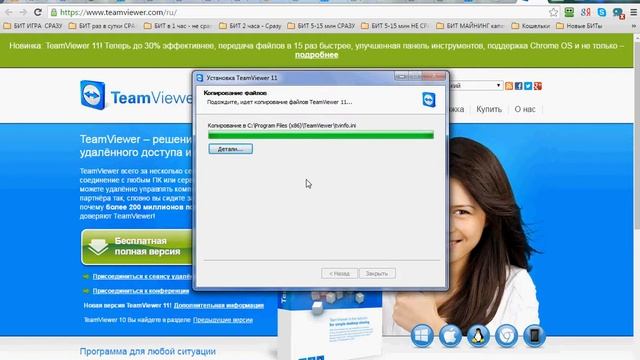Open the 'Кошельки' bookmark folder
Image resolution: width=640 pixels, height=360 pixels.
(x=531, y=26)
